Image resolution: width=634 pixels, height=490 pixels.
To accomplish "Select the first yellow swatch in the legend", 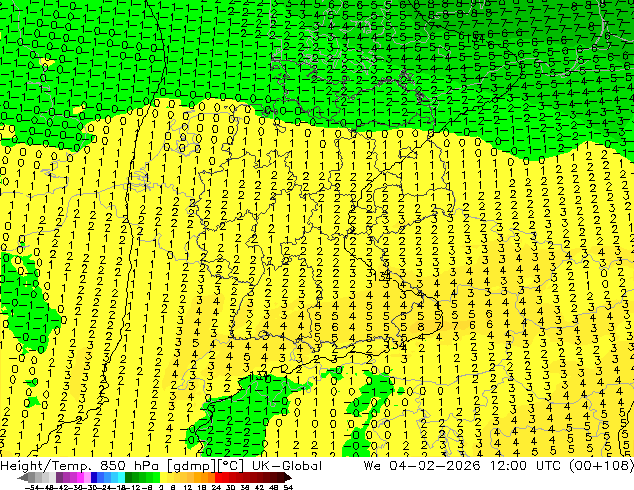I will click(163, 478).
